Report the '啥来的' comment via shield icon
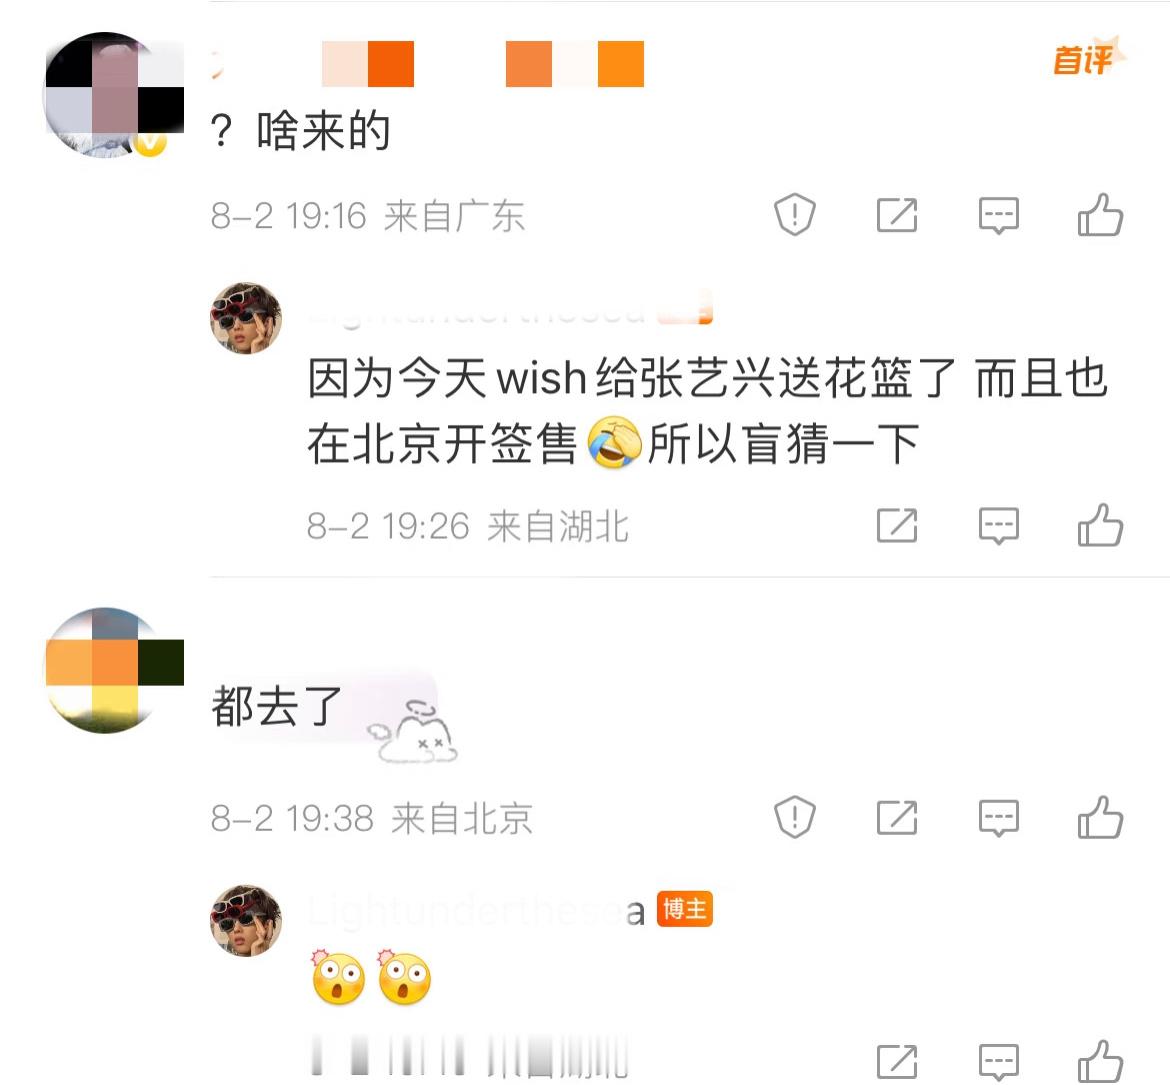Screen dimensions: 1170x1085 pyautogui.click(x=795, y=215)
